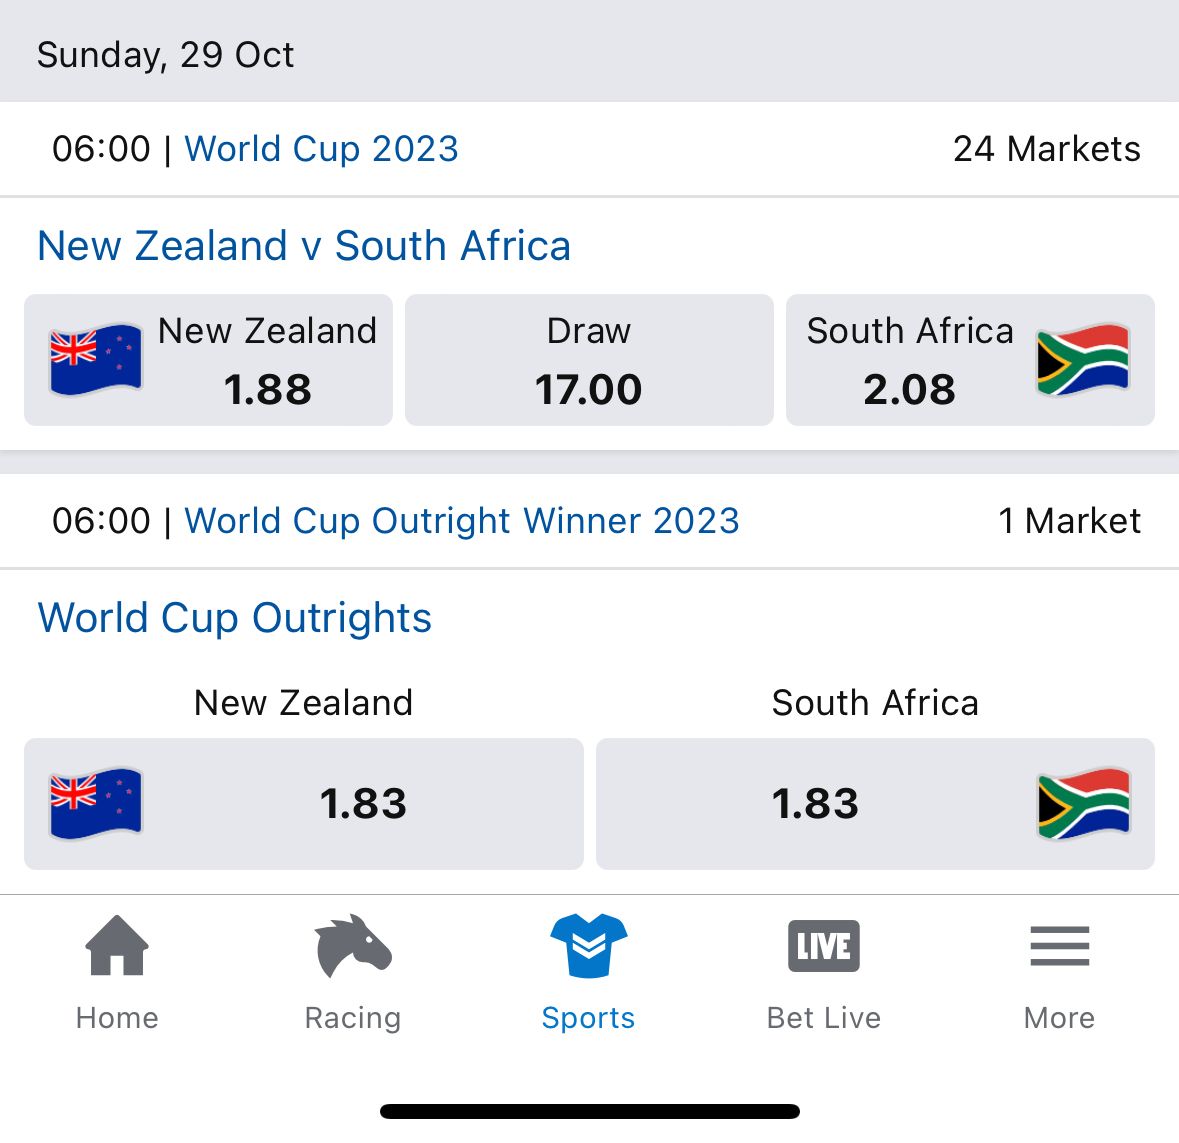Screen dimensions: 1179x1143
Task: Select South Africa at 2.08 odds
Action: pos(970,360)
